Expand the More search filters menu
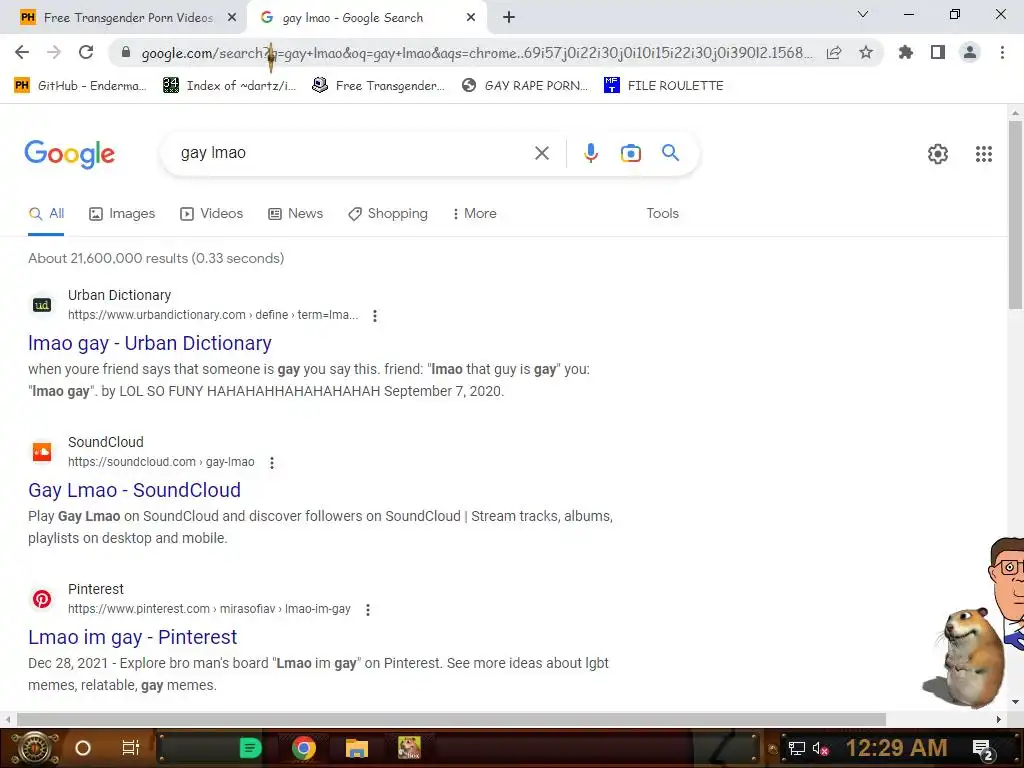The image size is (1024, 768). coord(475,214)
